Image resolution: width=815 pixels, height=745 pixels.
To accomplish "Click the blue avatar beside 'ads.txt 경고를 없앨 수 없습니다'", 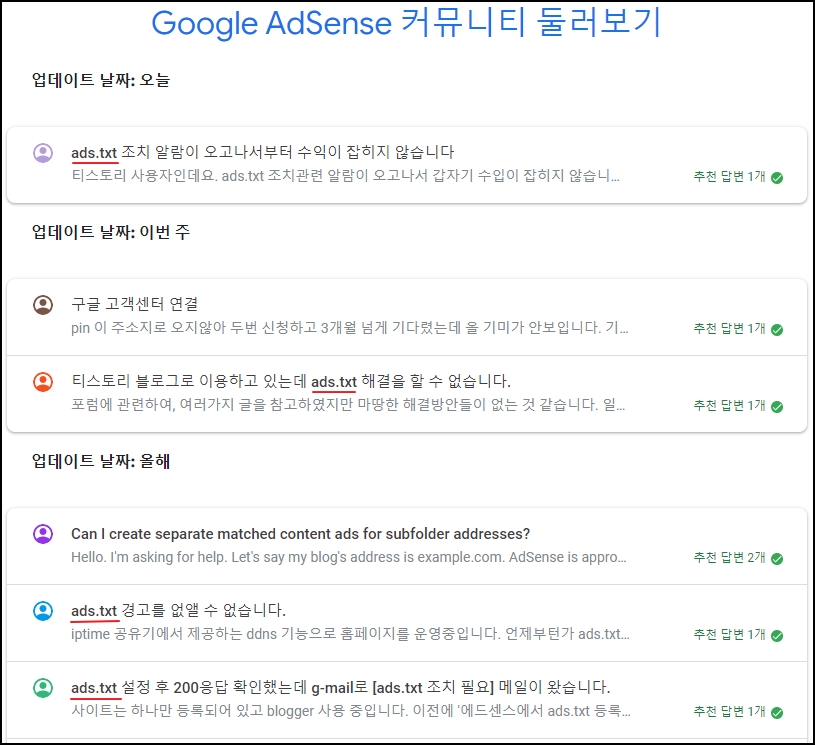I will click(x=43, y=610).
